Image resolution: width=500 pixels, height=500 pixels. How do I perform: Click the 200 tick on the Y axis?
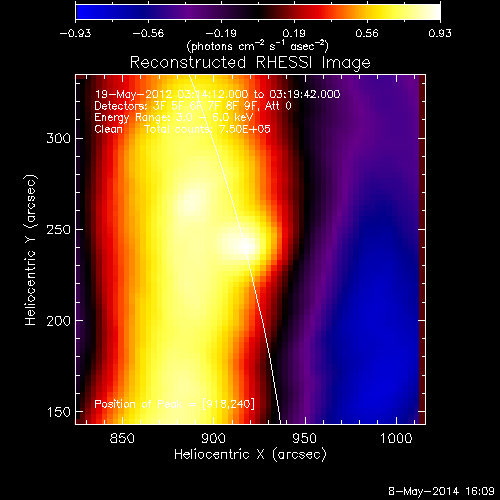point(58,321)
